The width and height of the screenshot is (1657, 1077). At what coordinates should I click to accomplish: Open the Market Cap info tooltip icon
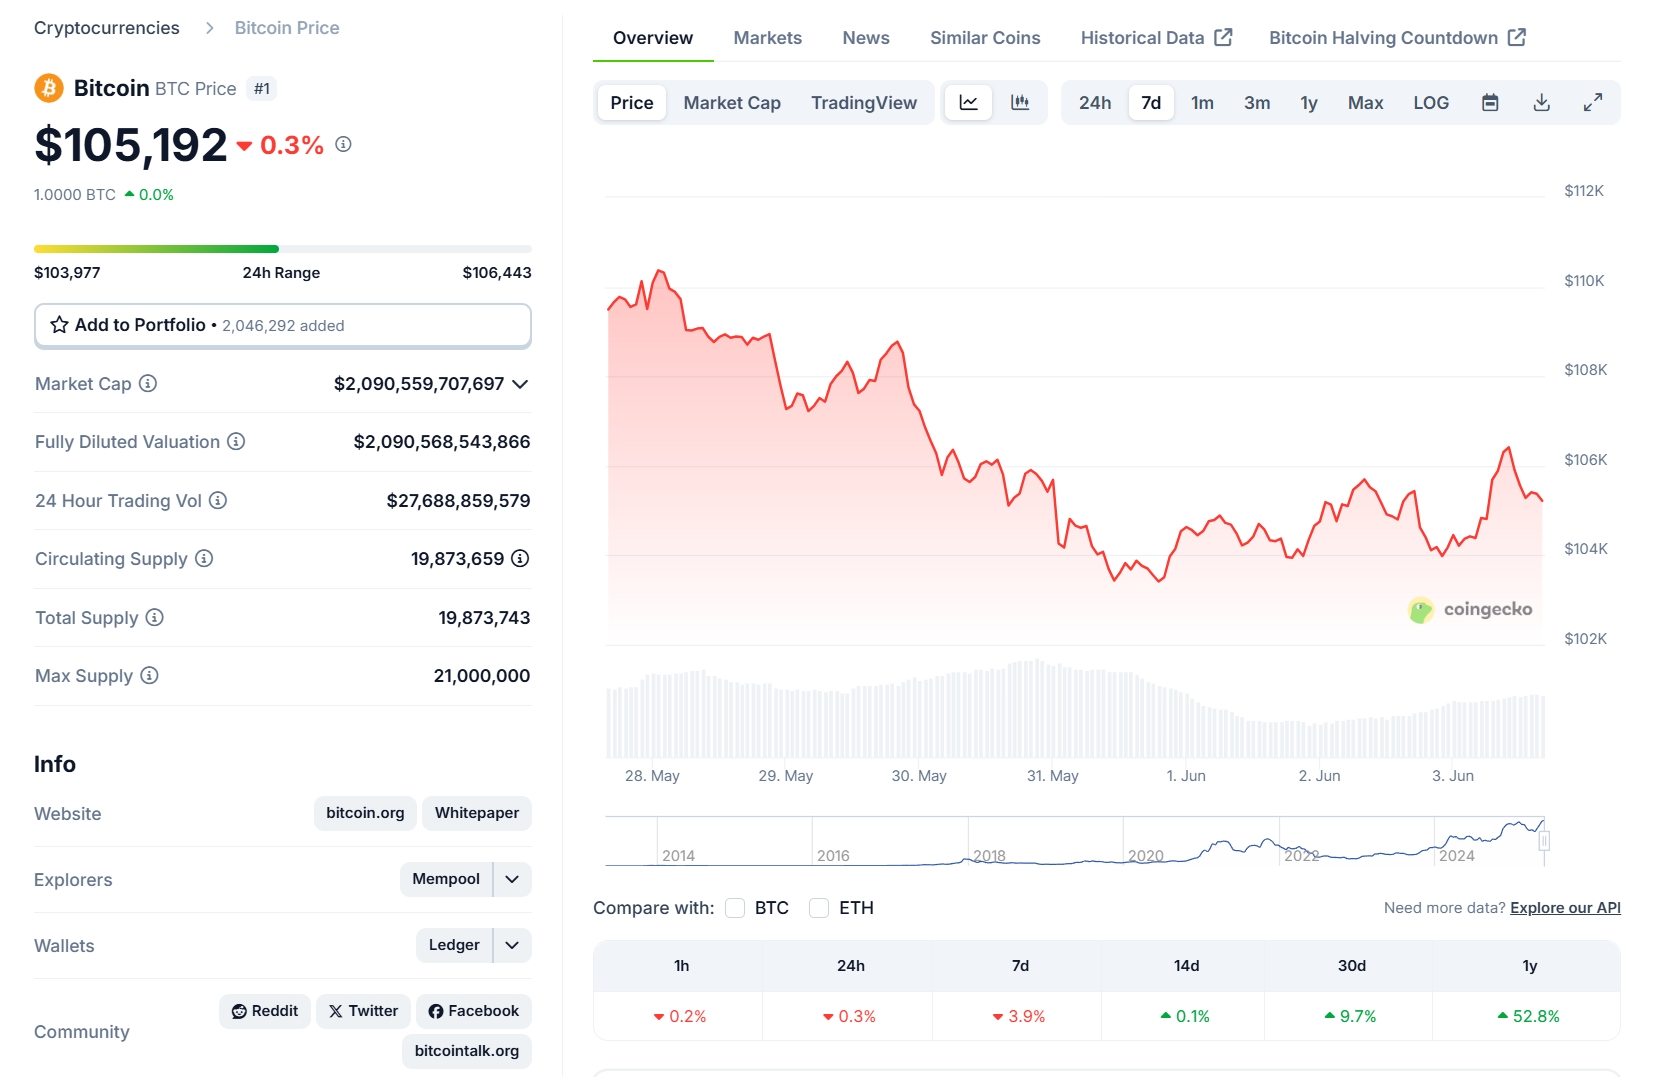tap(148, 383)
